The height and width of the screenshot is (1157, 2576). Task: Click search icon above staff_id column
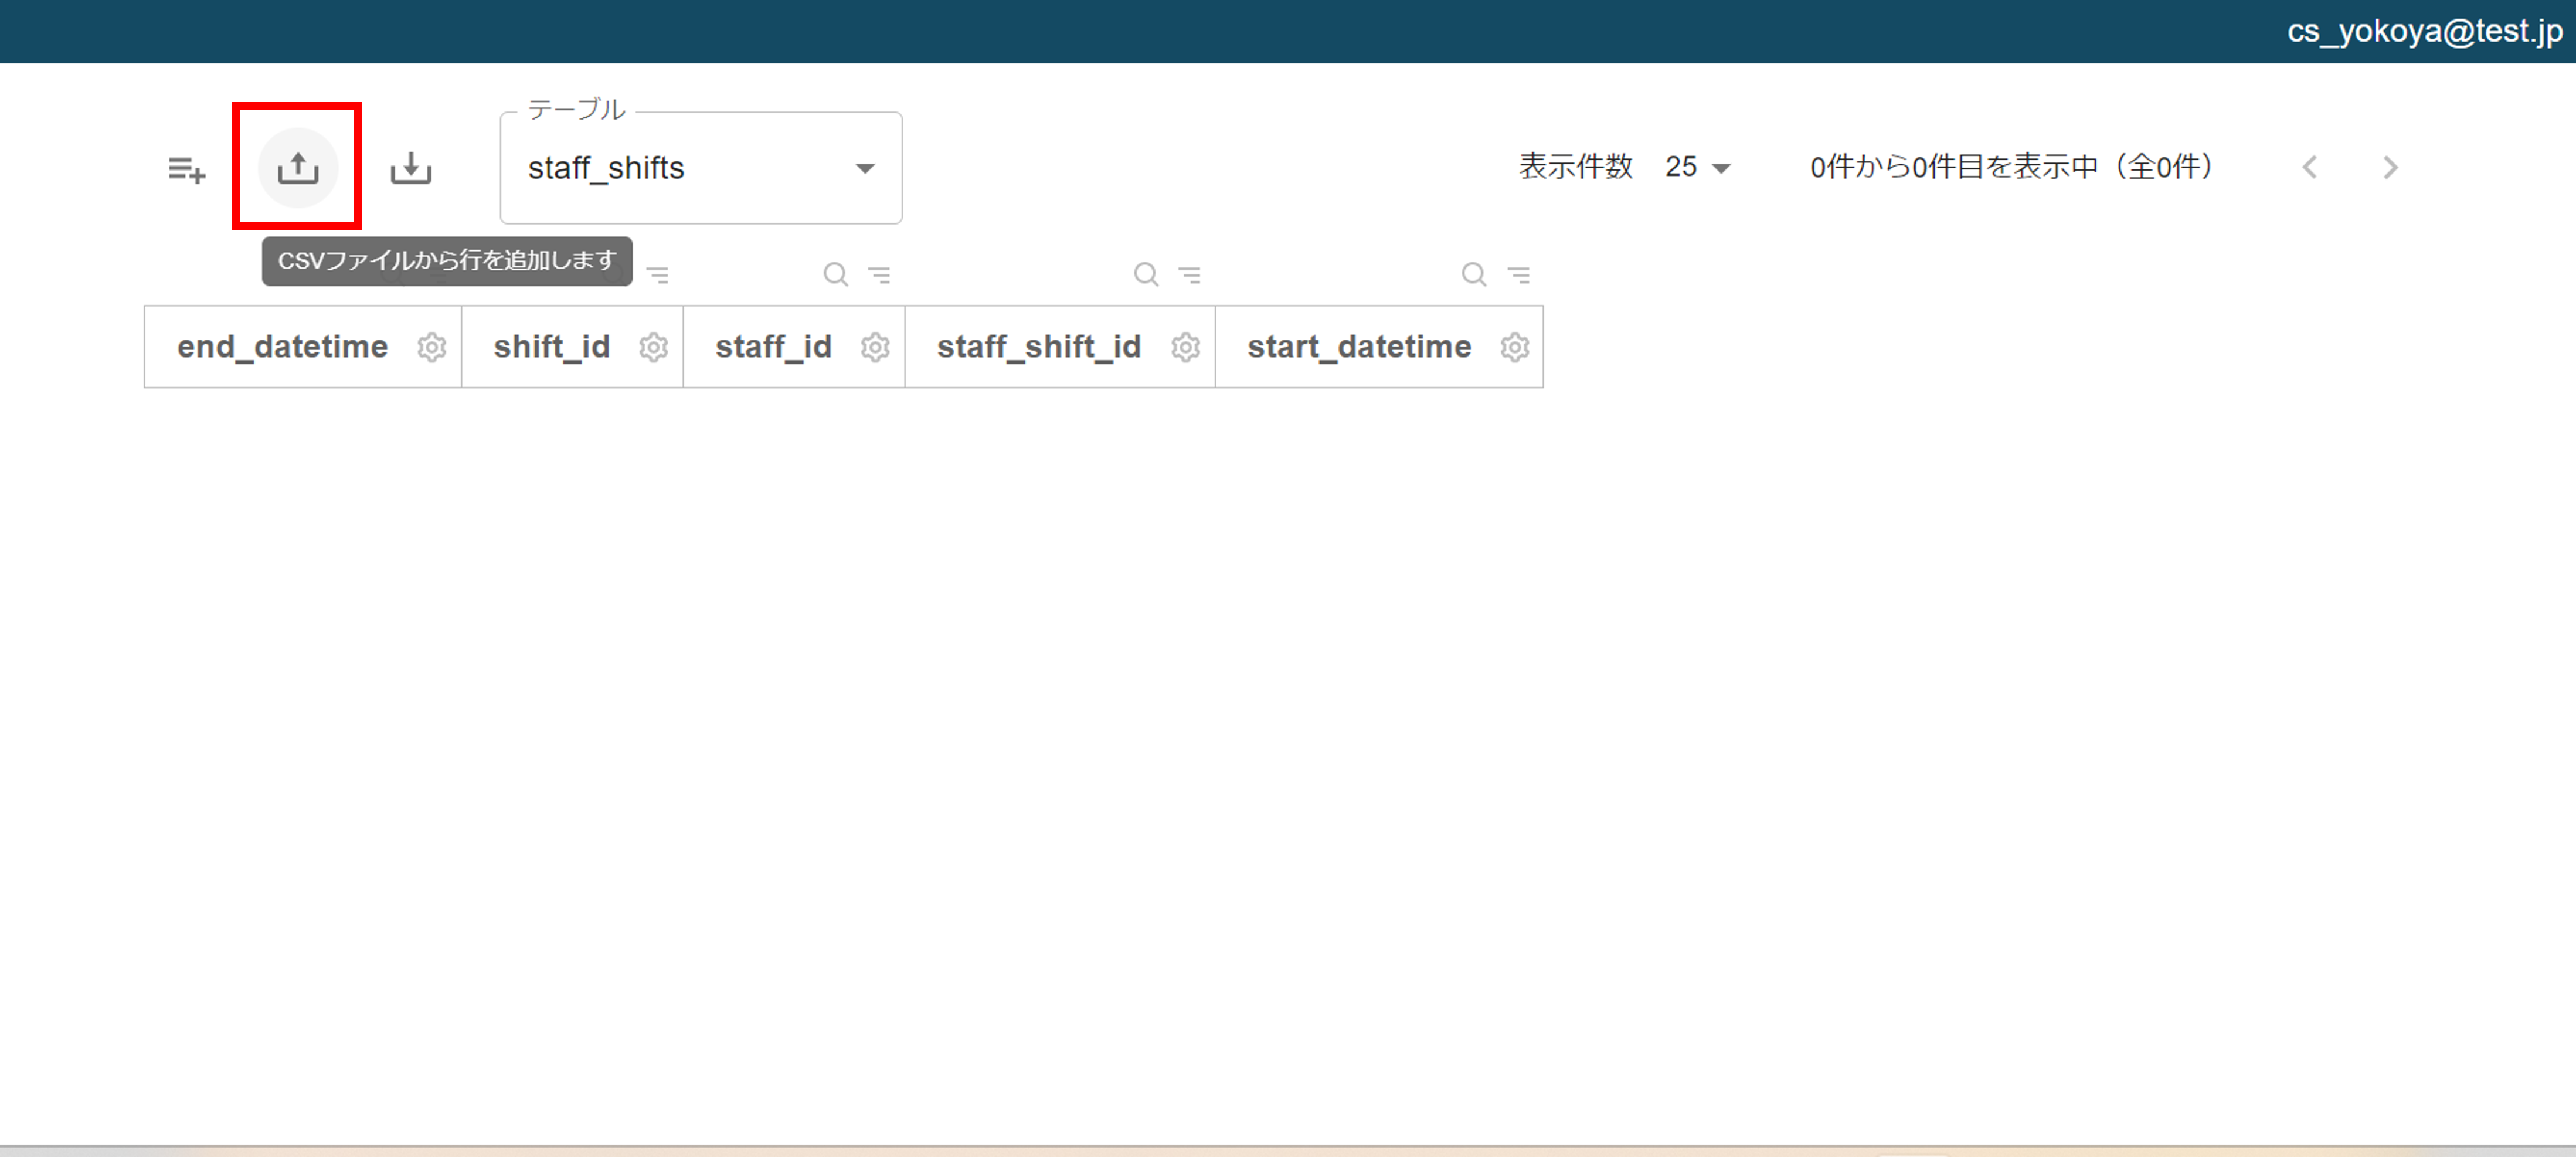(836, 274)
